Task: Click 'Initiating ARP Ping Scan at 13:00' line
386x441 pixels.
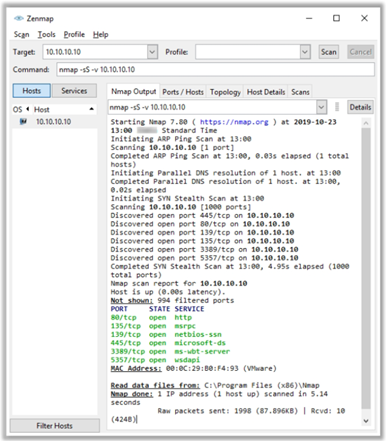Action: [181, 139]
